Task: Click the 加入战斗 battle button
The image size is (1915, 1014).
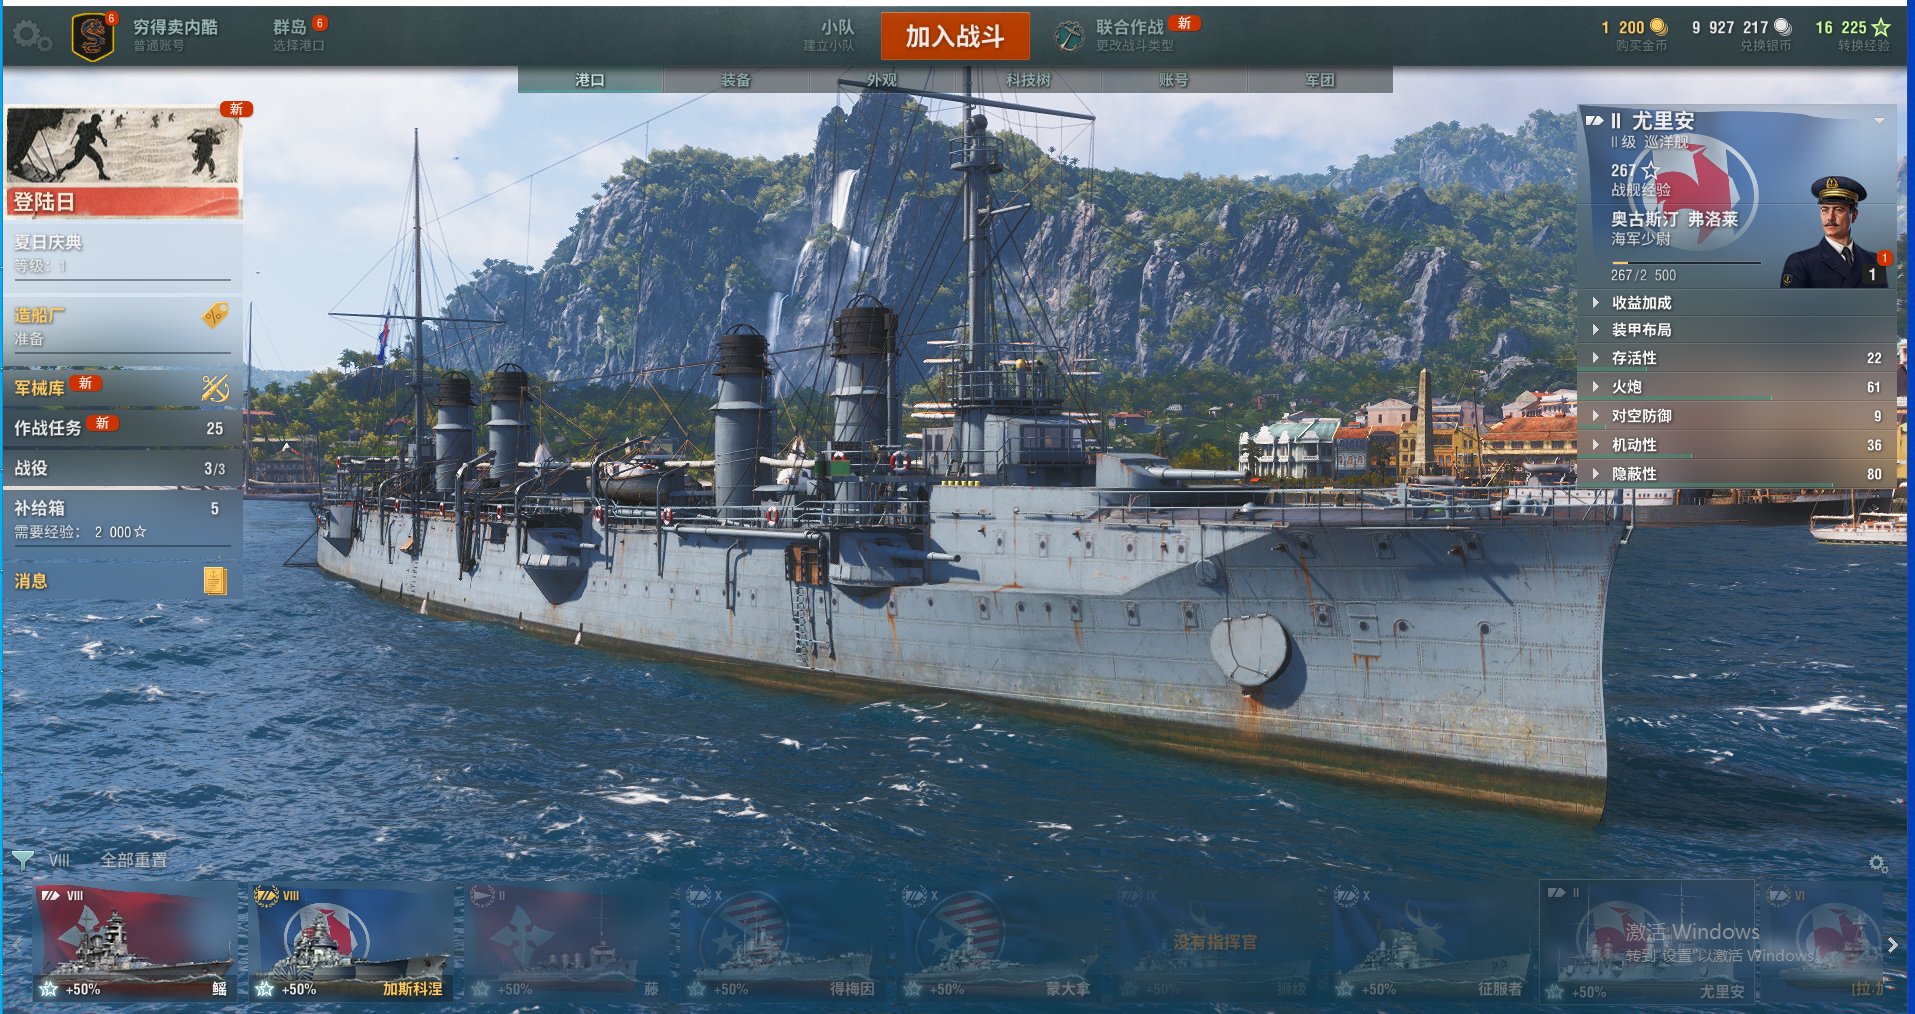Action: 955,37
